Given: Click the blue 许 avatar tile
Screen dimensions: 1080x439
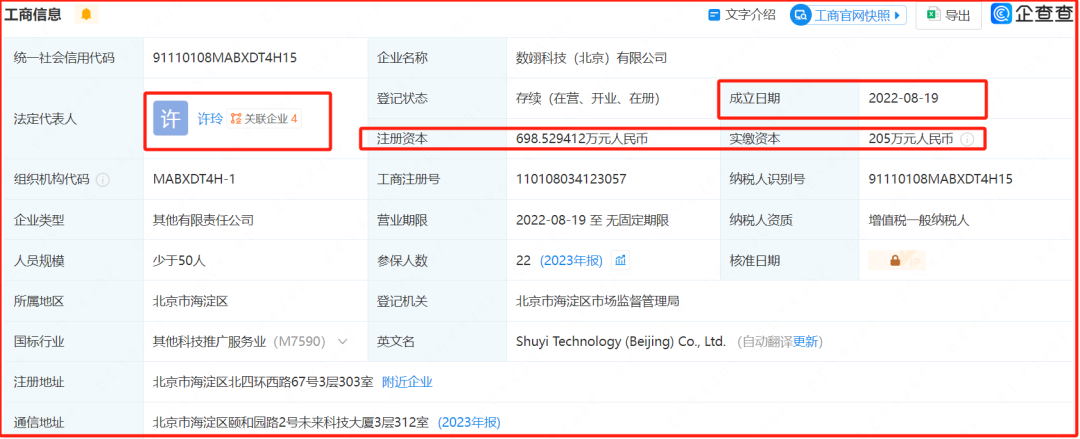Looking at the screenshot, I should point(171,119).
